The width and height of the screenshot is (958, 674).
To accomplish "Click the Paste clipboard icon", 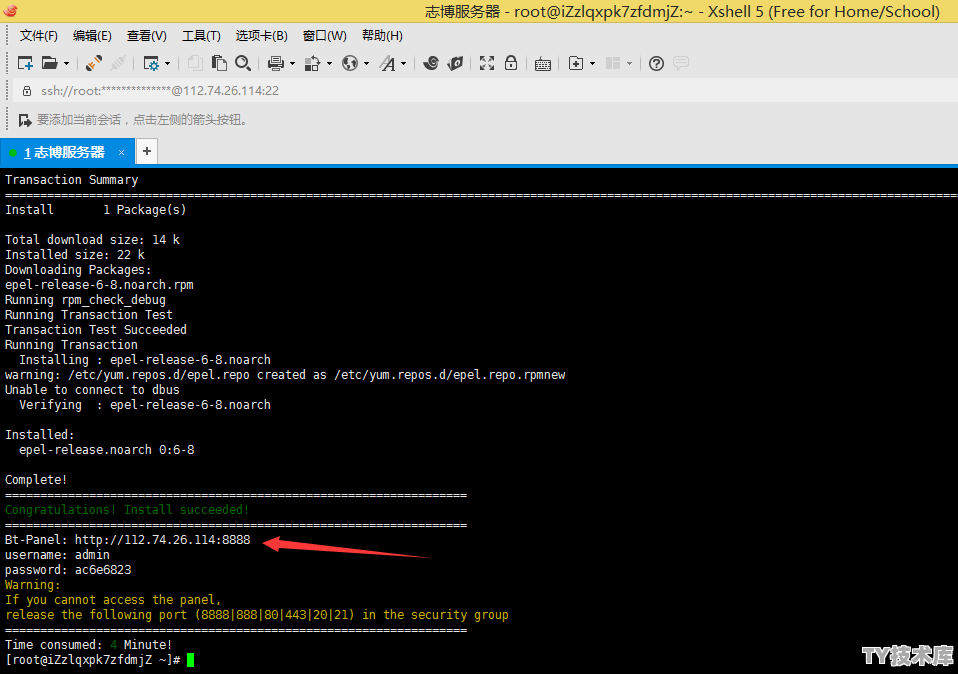I will (219, 63).
